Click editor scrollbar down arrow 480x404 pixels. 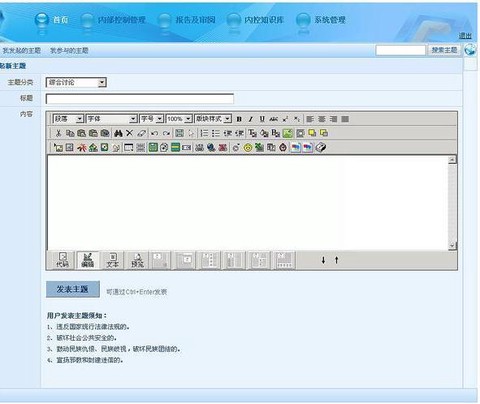[452, 246]
